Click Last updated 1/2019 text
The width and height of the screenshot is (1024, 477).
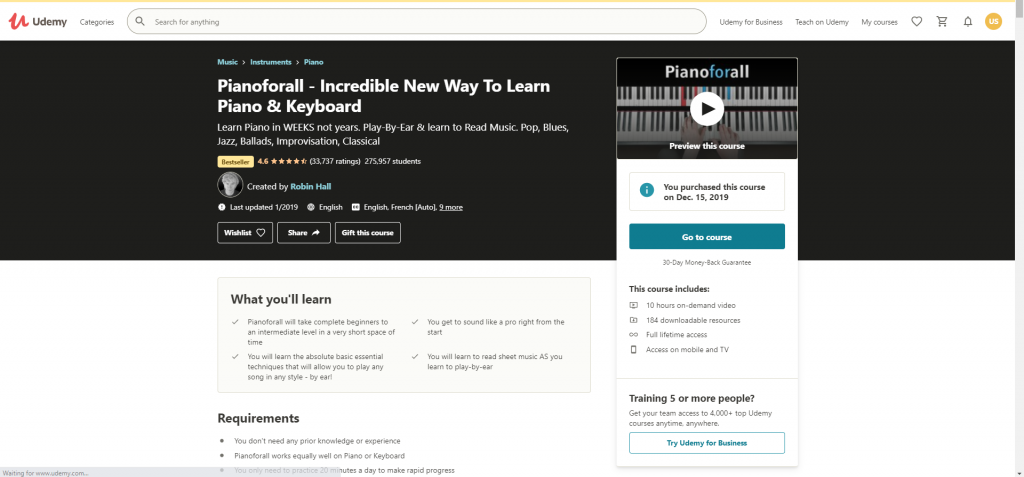pyautogui.click(x=264, y=207)
